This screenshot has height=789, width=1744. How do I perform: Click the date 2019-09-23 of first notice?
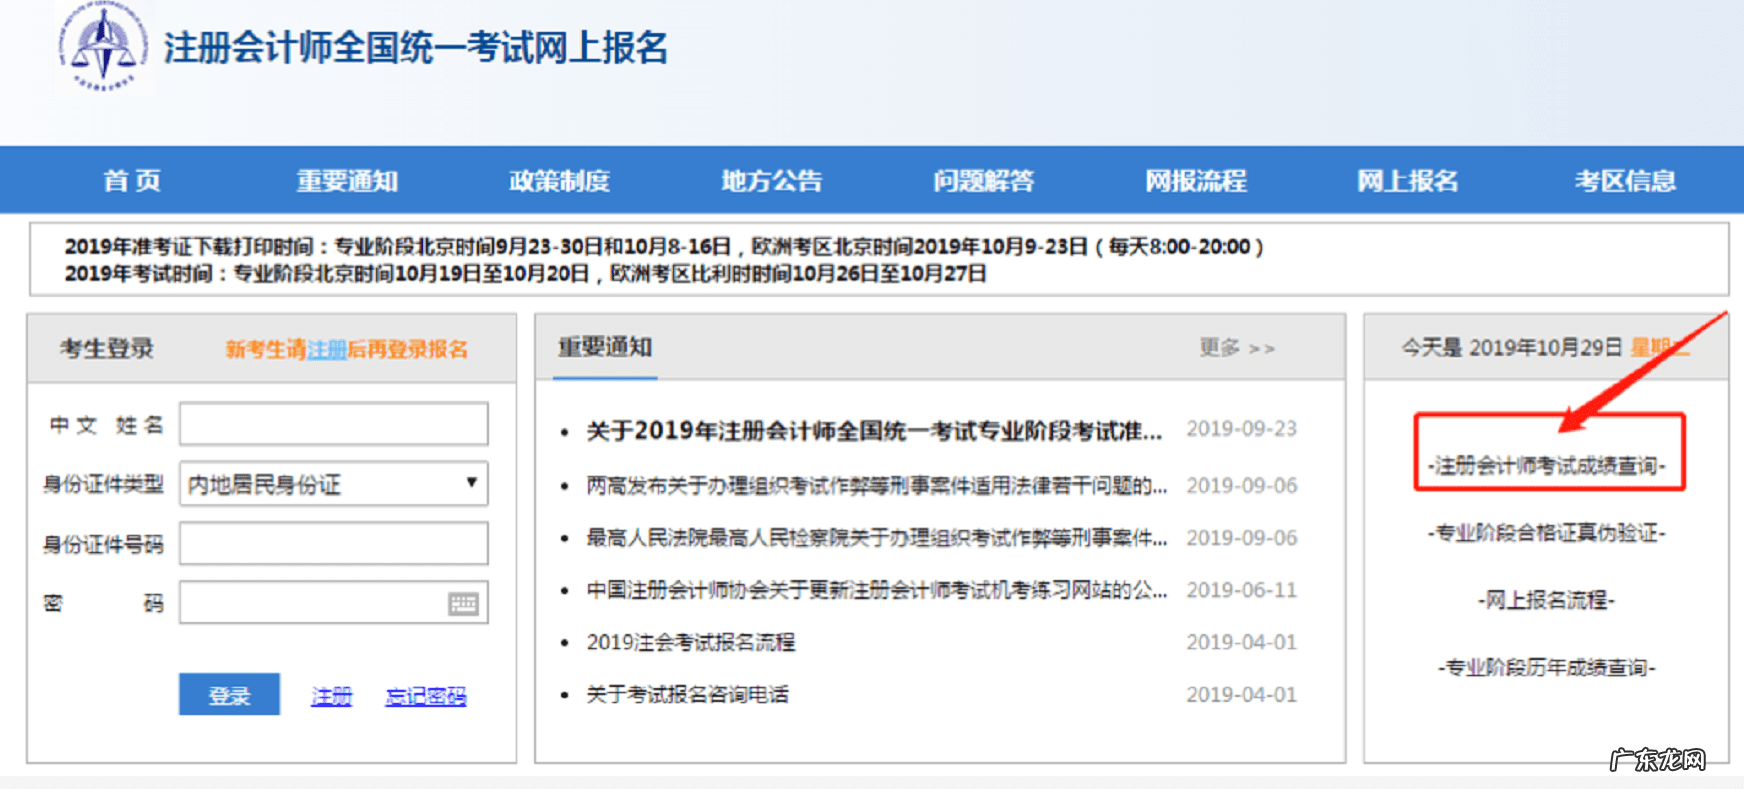pyautogui.click(x=1241, y=429)
